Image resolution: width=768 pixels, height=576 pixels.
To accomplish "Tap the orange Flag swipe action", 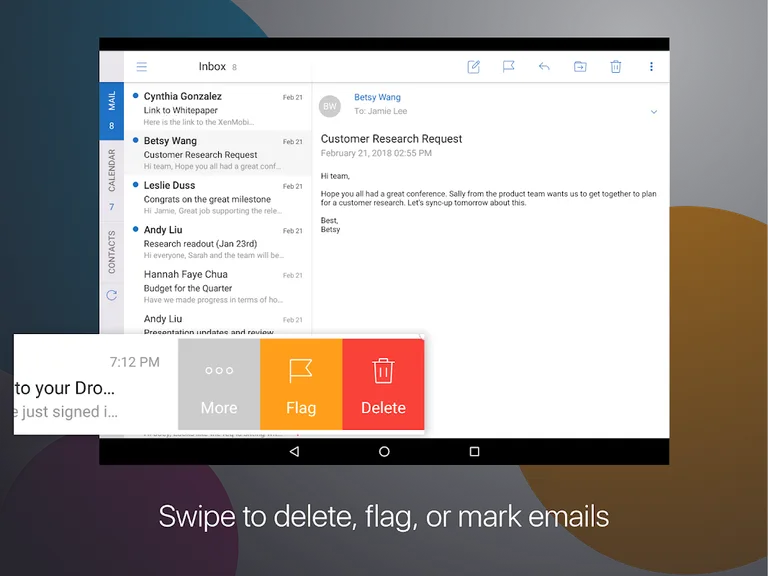I will [301, 386].
